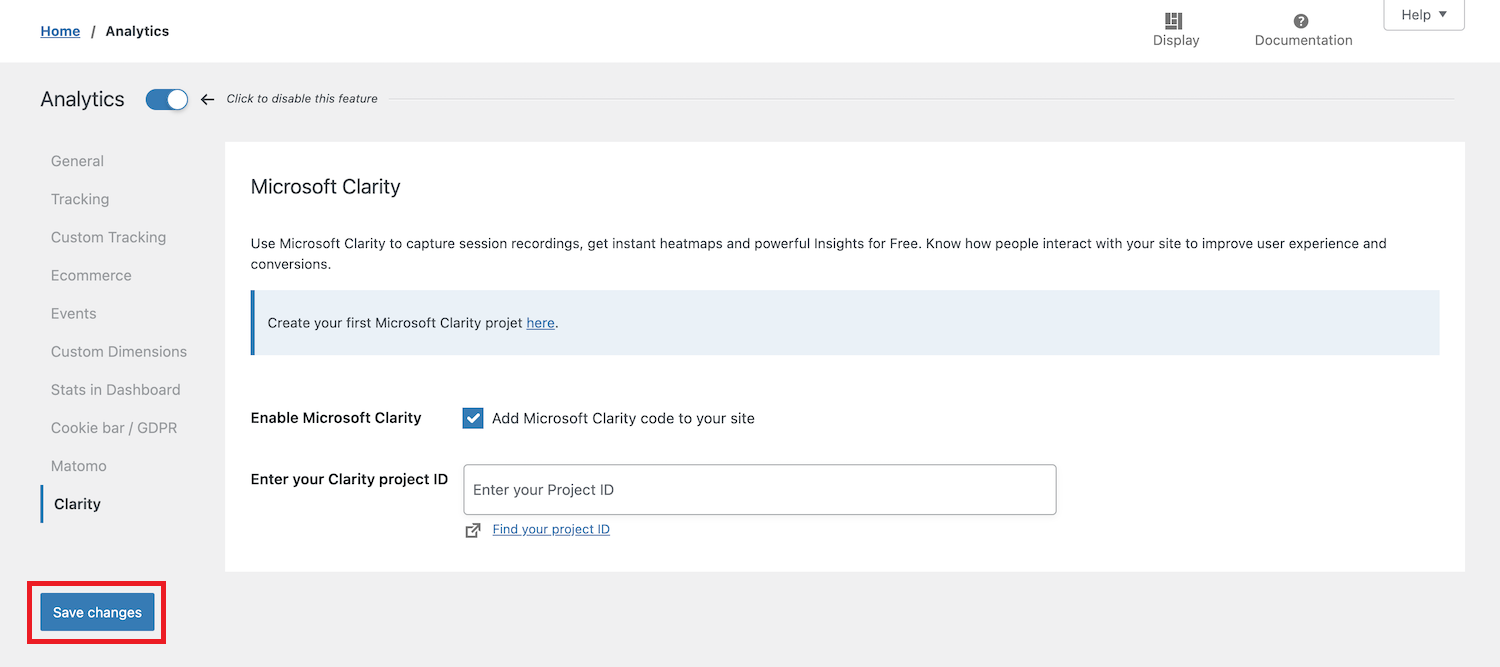The width and height of the screenshot is (1500, 667).
Task: Disable the Analytics feature toggle
Action: (167, 99)
